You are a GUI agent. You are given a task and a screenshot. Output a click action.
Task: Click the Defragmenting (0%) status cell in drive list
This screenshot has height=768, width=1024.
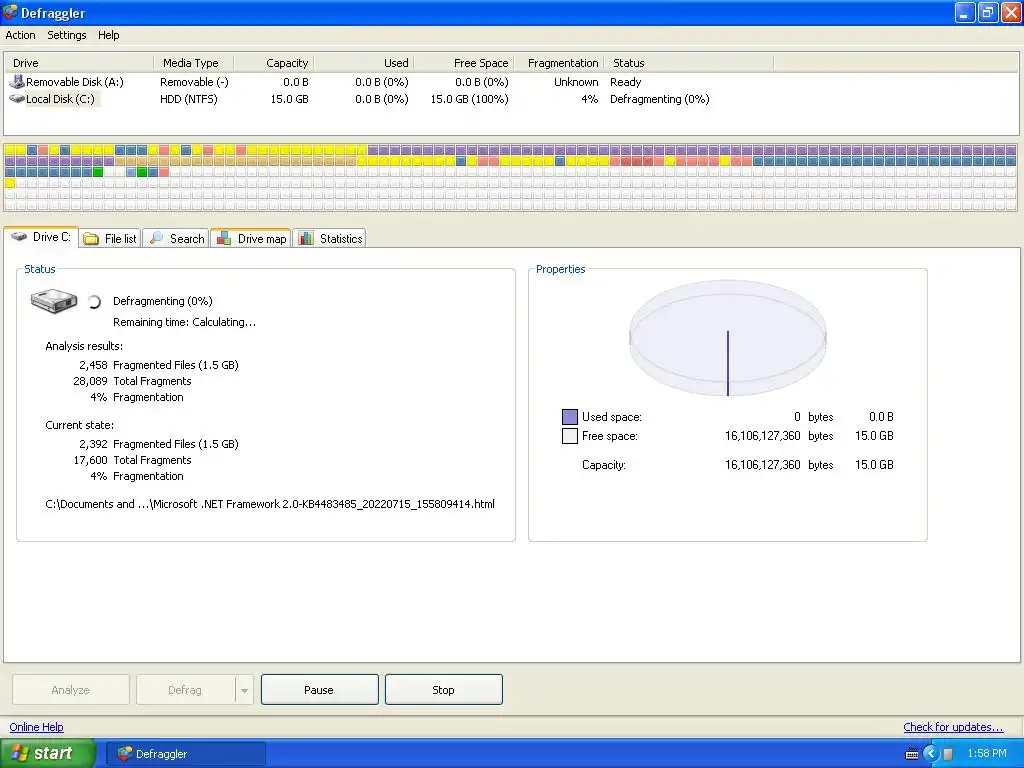point(660,99)
